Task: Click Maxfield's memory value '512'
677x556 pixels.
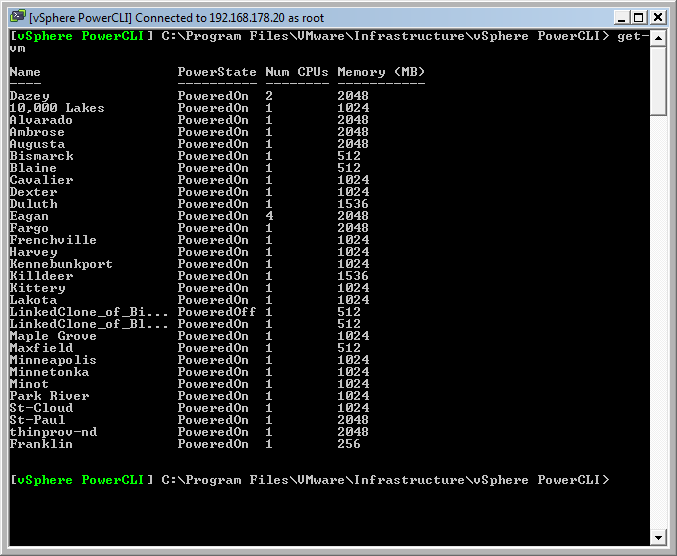Action: click(349, 348)
